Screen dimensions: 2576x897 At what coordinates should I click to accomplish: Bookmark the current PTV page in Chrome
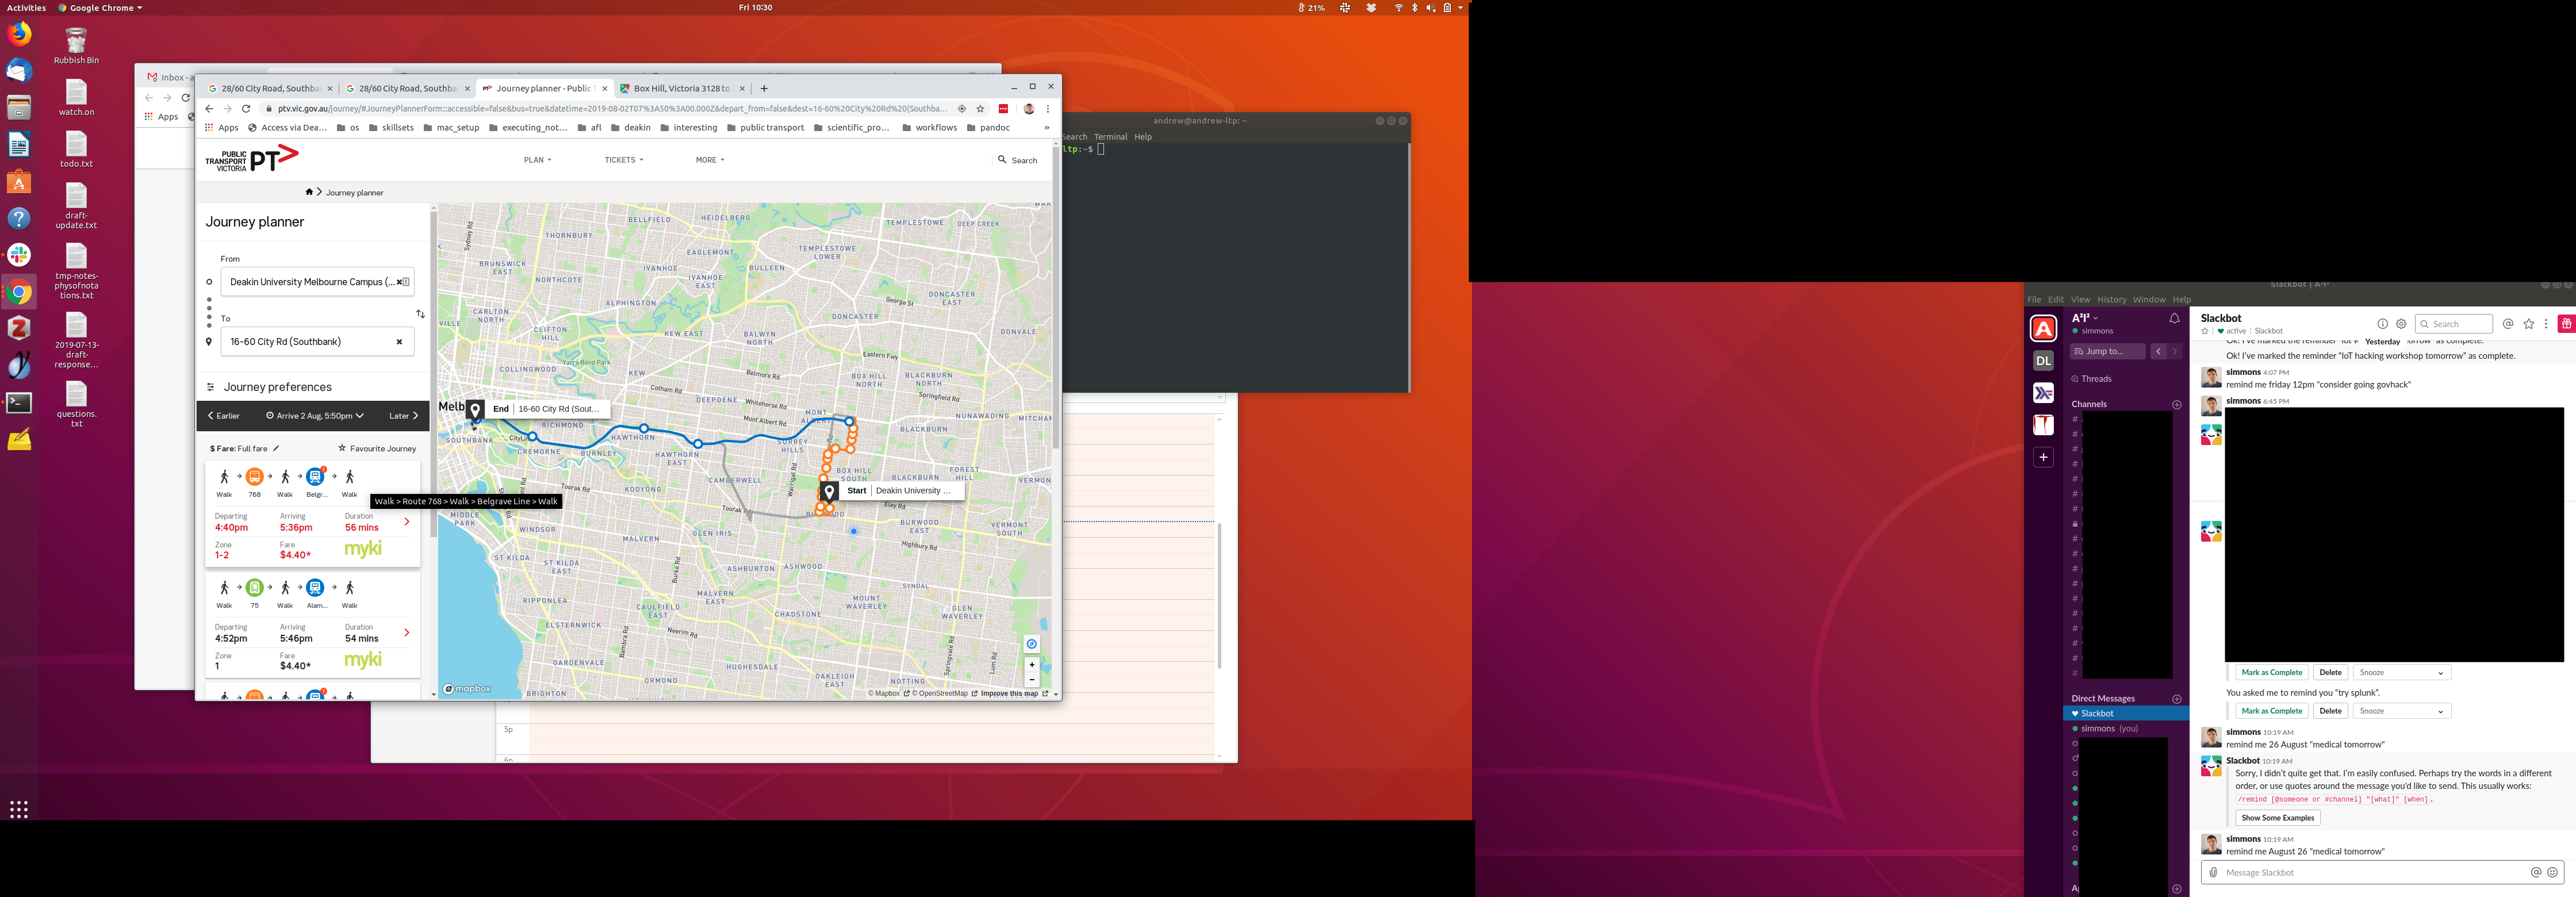(980, 109)
